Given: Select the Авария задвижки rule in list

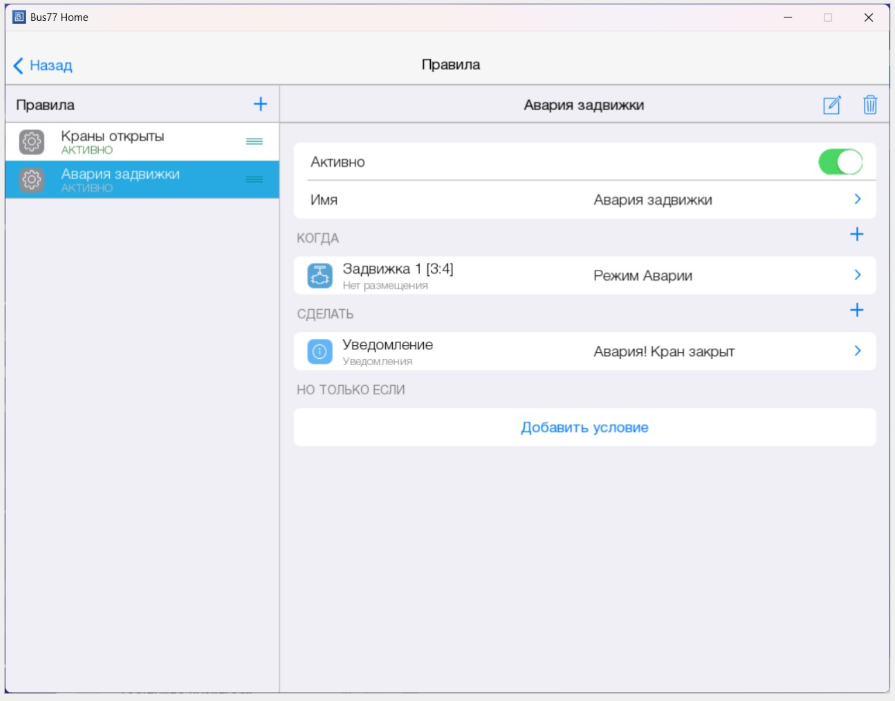Looking at the screenshot, I should [142, 179].
